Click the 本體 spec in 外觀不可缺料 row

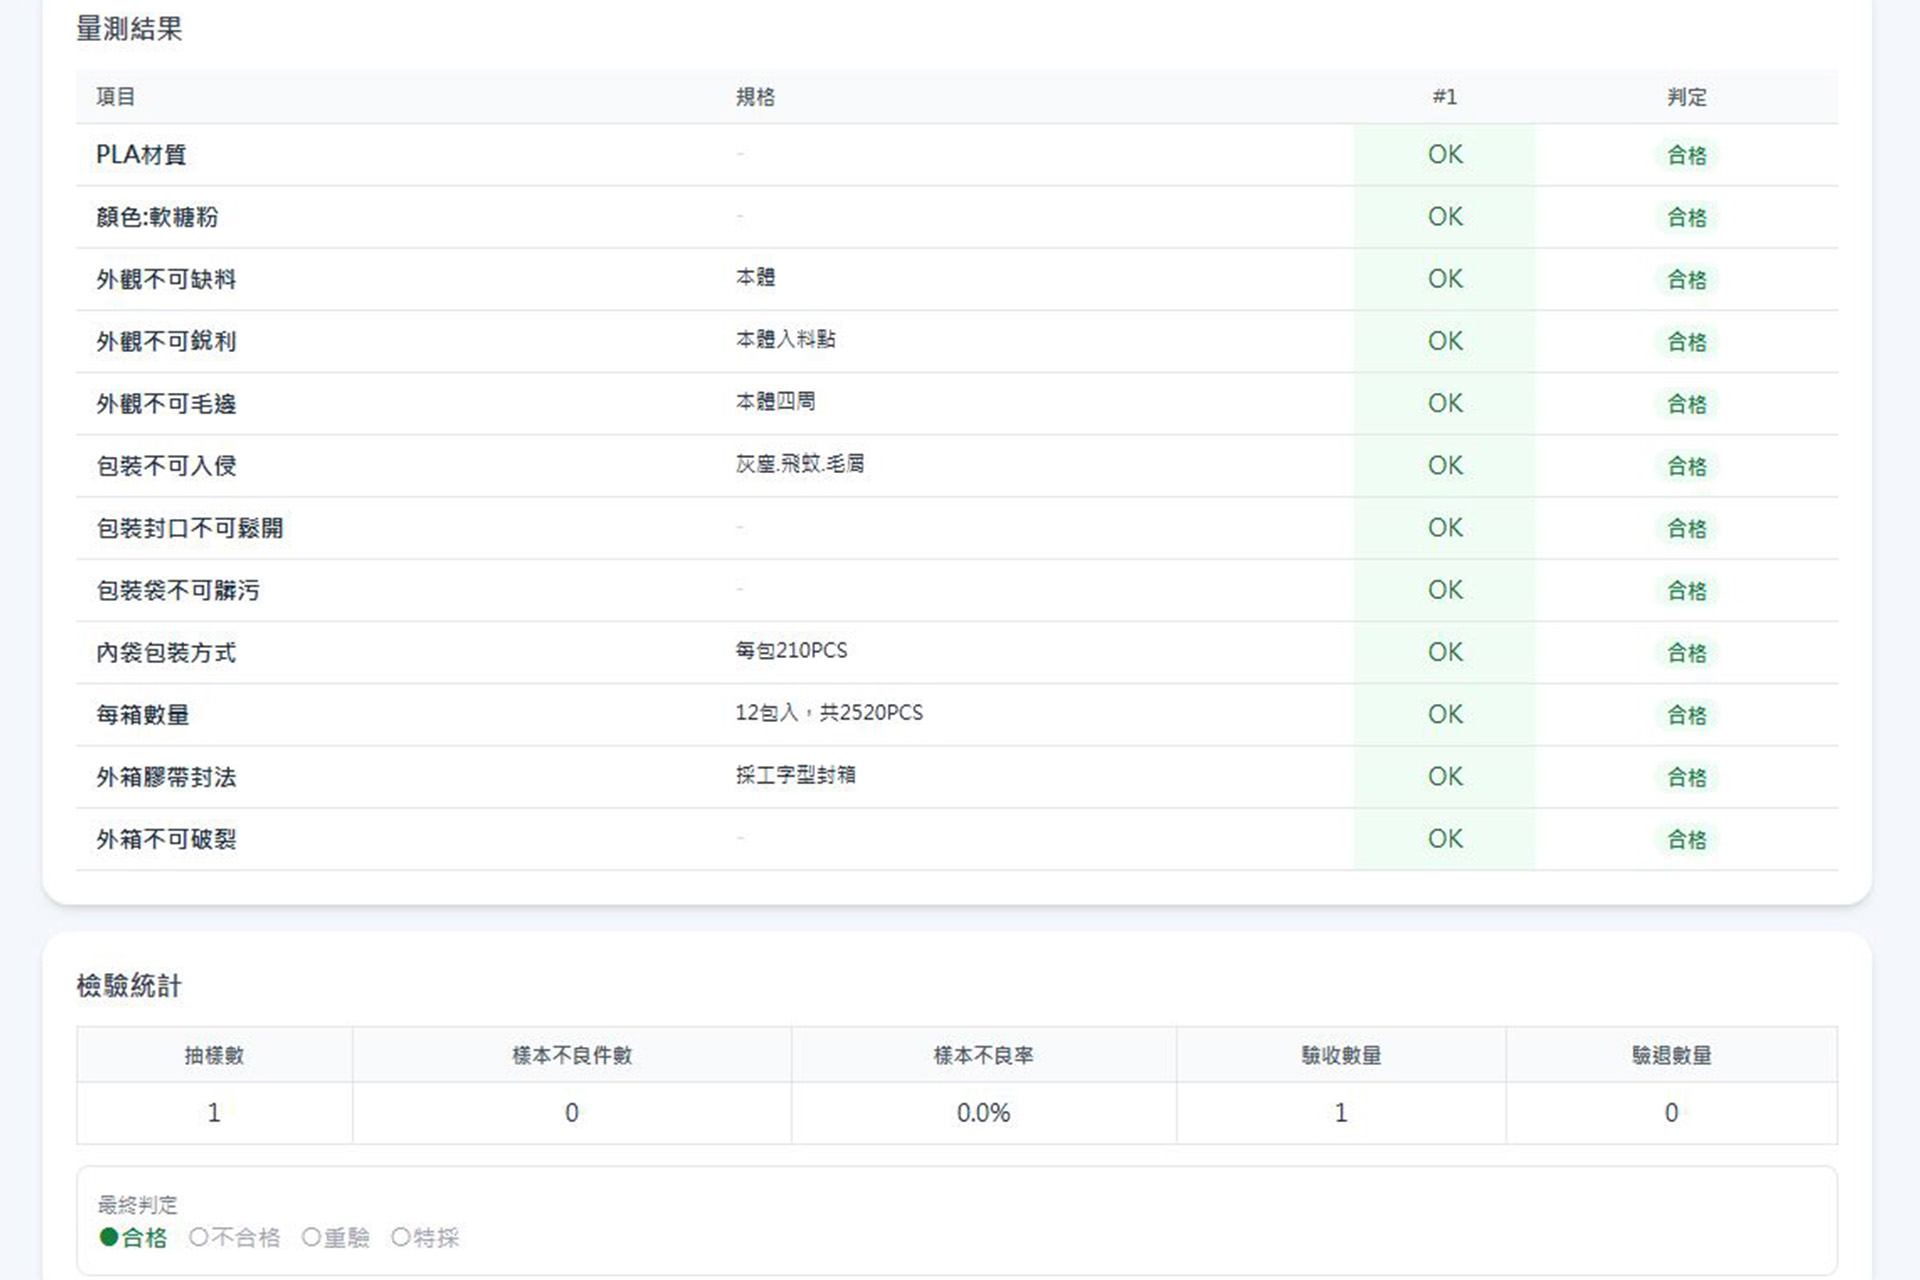pos(756,277)
